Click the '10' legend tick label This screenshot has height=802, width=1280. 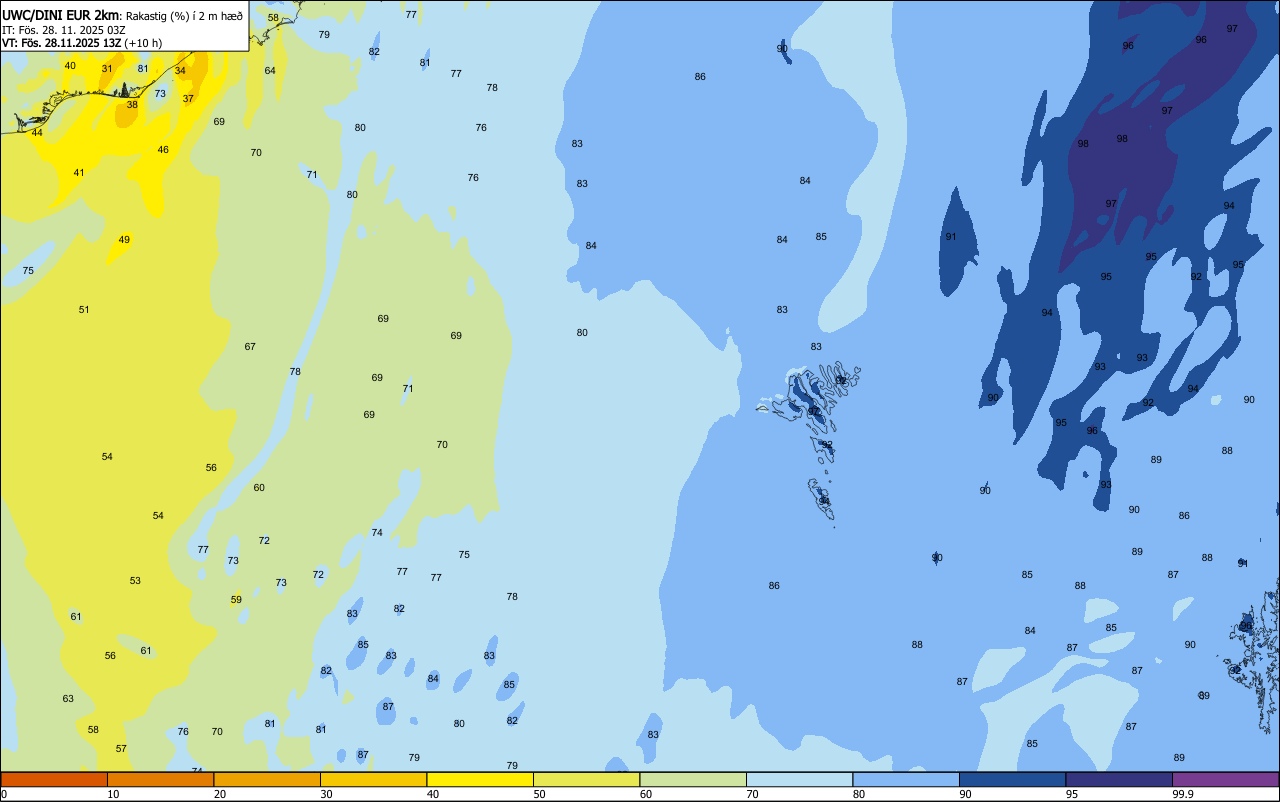pos(113,794)
